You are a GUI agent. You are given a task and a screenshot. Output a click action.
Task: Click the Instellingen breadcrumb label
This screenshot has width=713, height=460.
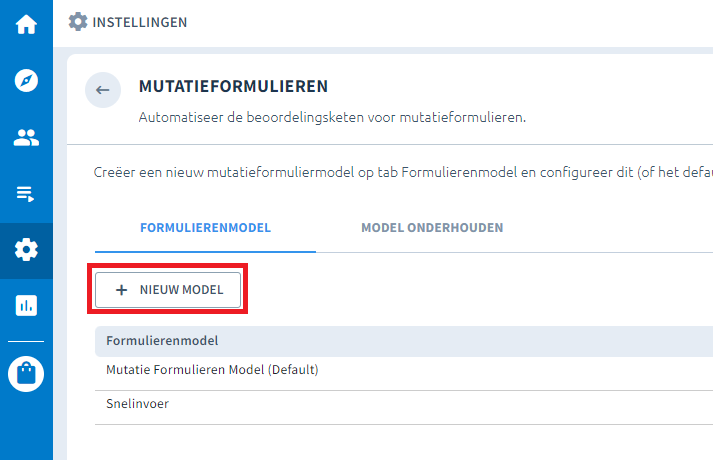pyautogui.click(x=139, y=22)
